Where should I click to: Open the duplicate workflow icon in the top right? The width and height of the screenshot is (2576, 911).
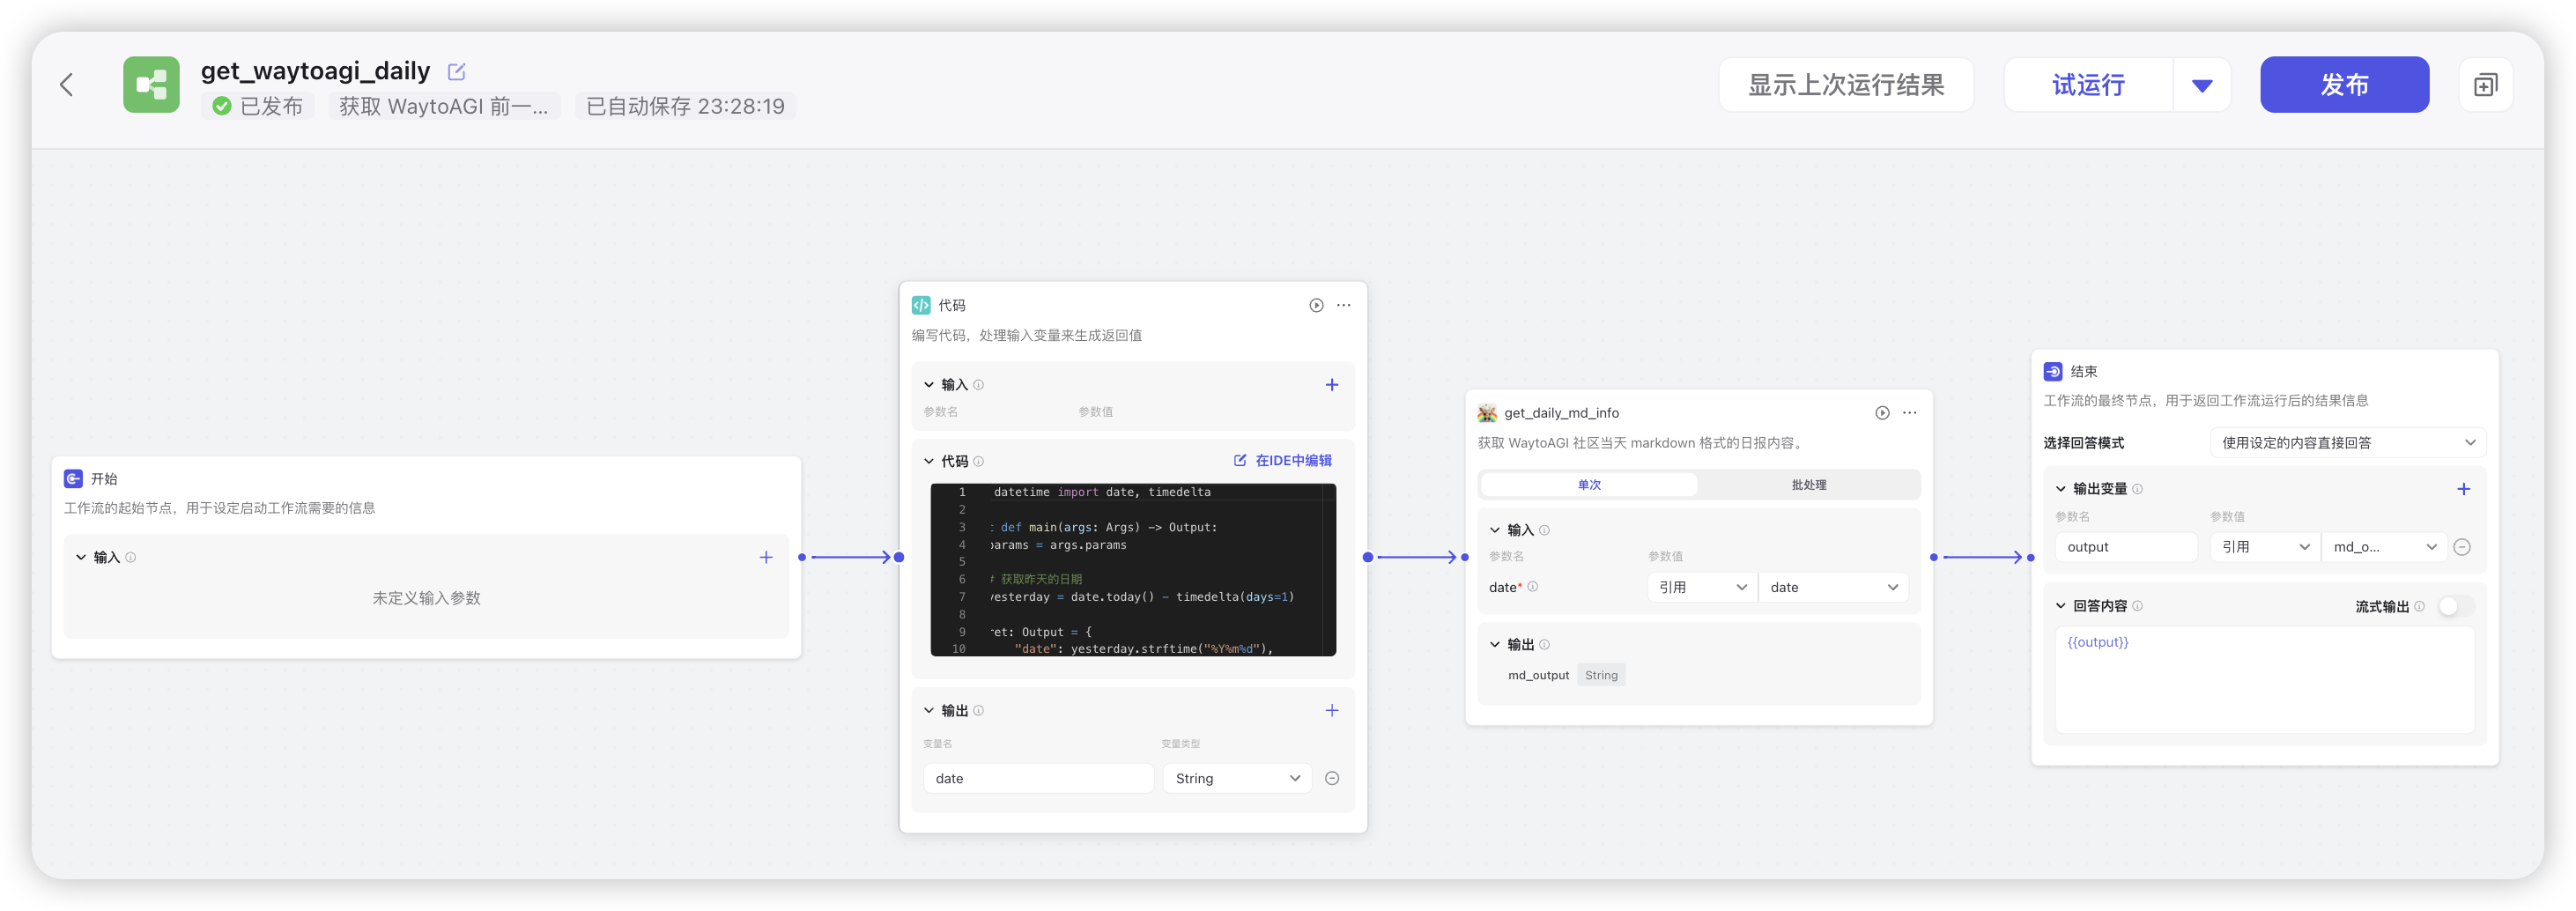2485,85
